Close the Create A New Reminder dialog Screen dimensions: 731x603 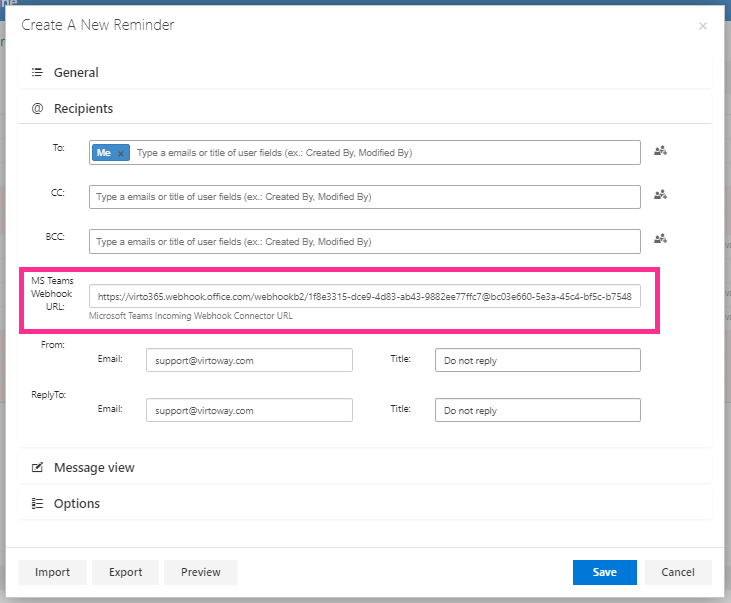click(703, 26)
